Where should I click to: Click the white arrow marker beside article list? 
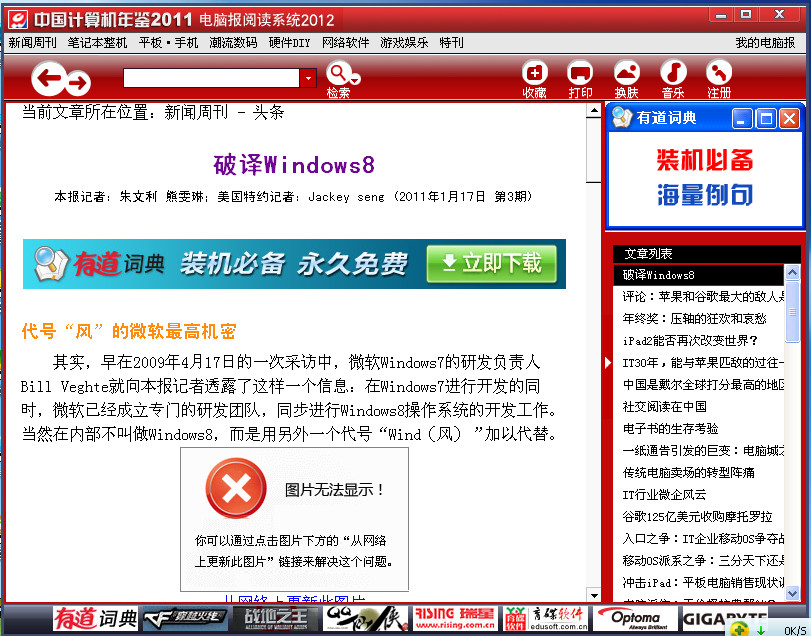(x=608, y=362)
